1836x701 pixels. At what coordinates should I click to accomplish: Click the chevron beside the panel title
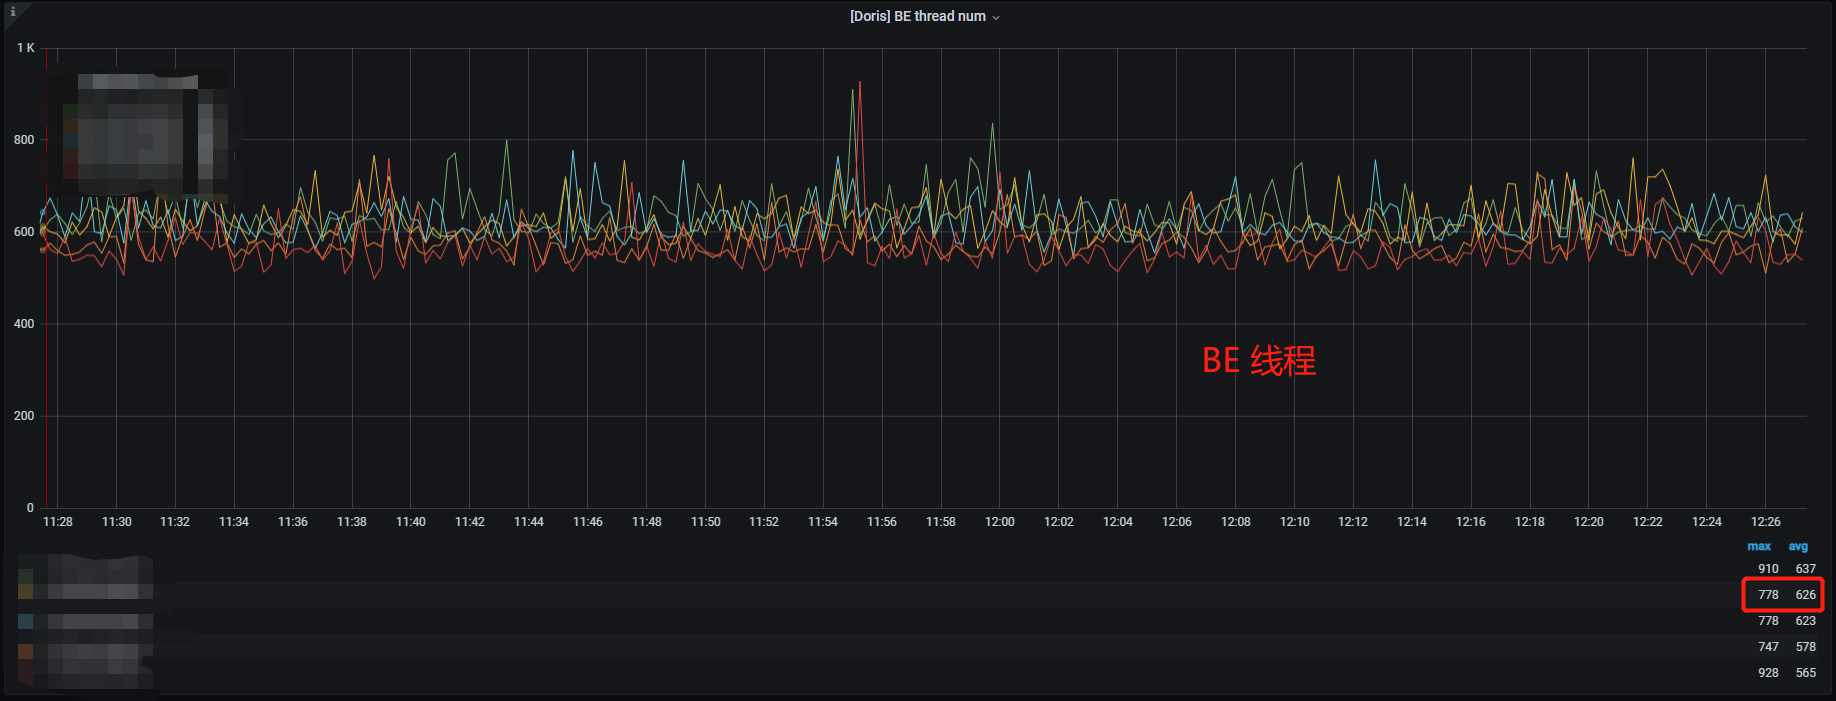[x=996, y=17]
